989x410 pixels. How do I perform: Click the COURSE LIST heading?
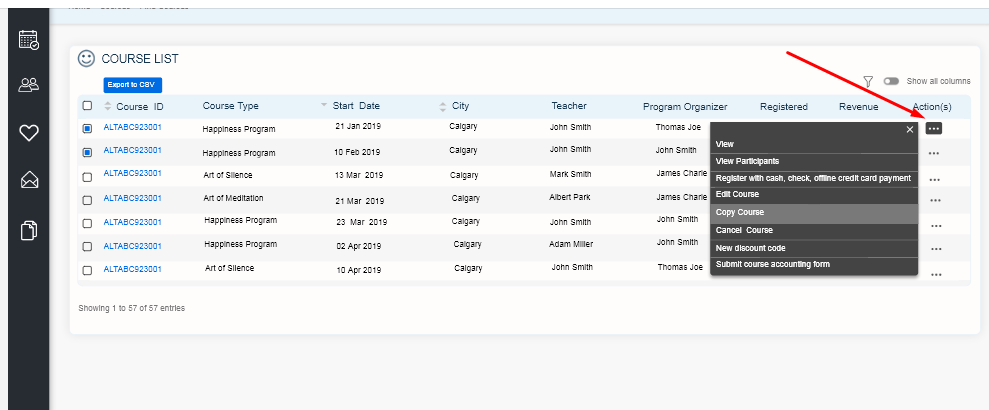point(140,59)
